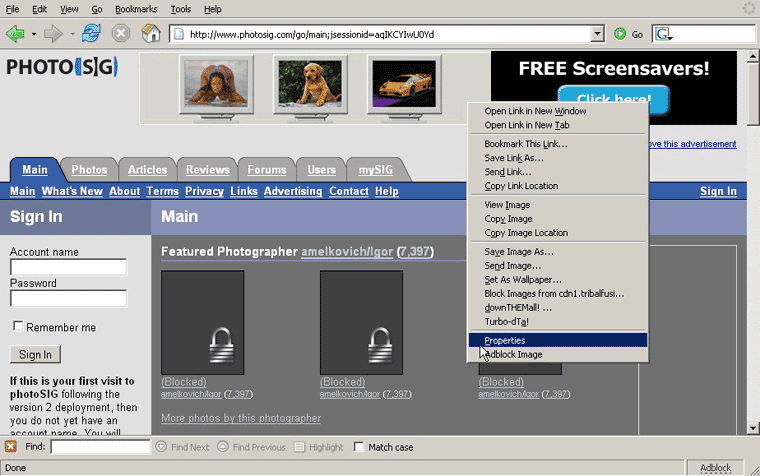Click the first blocked photo padlock thumbnail

[x=203, y=322]
